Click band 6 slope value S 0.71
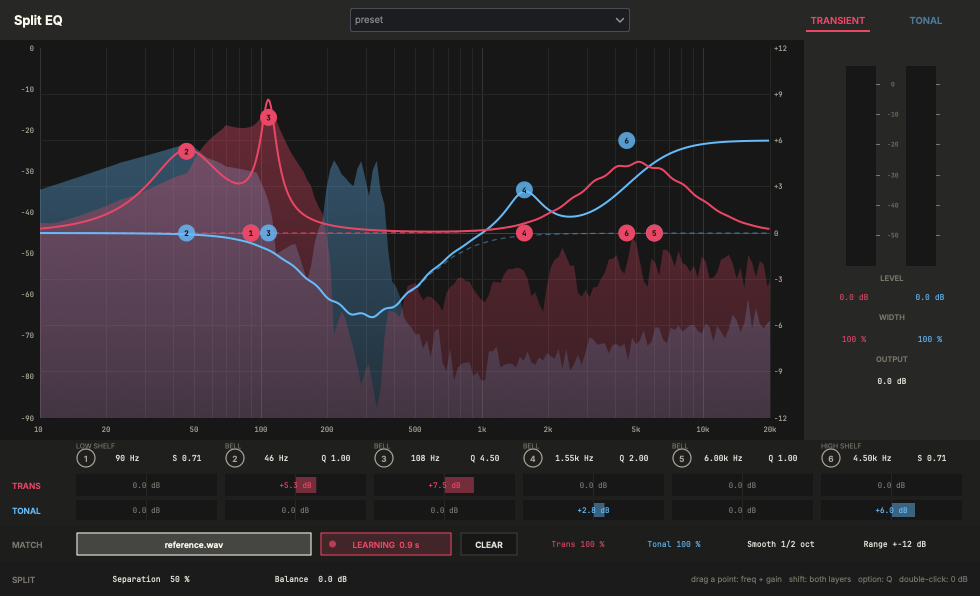Viewport: 980px width, 596px height. coord(931,458)
